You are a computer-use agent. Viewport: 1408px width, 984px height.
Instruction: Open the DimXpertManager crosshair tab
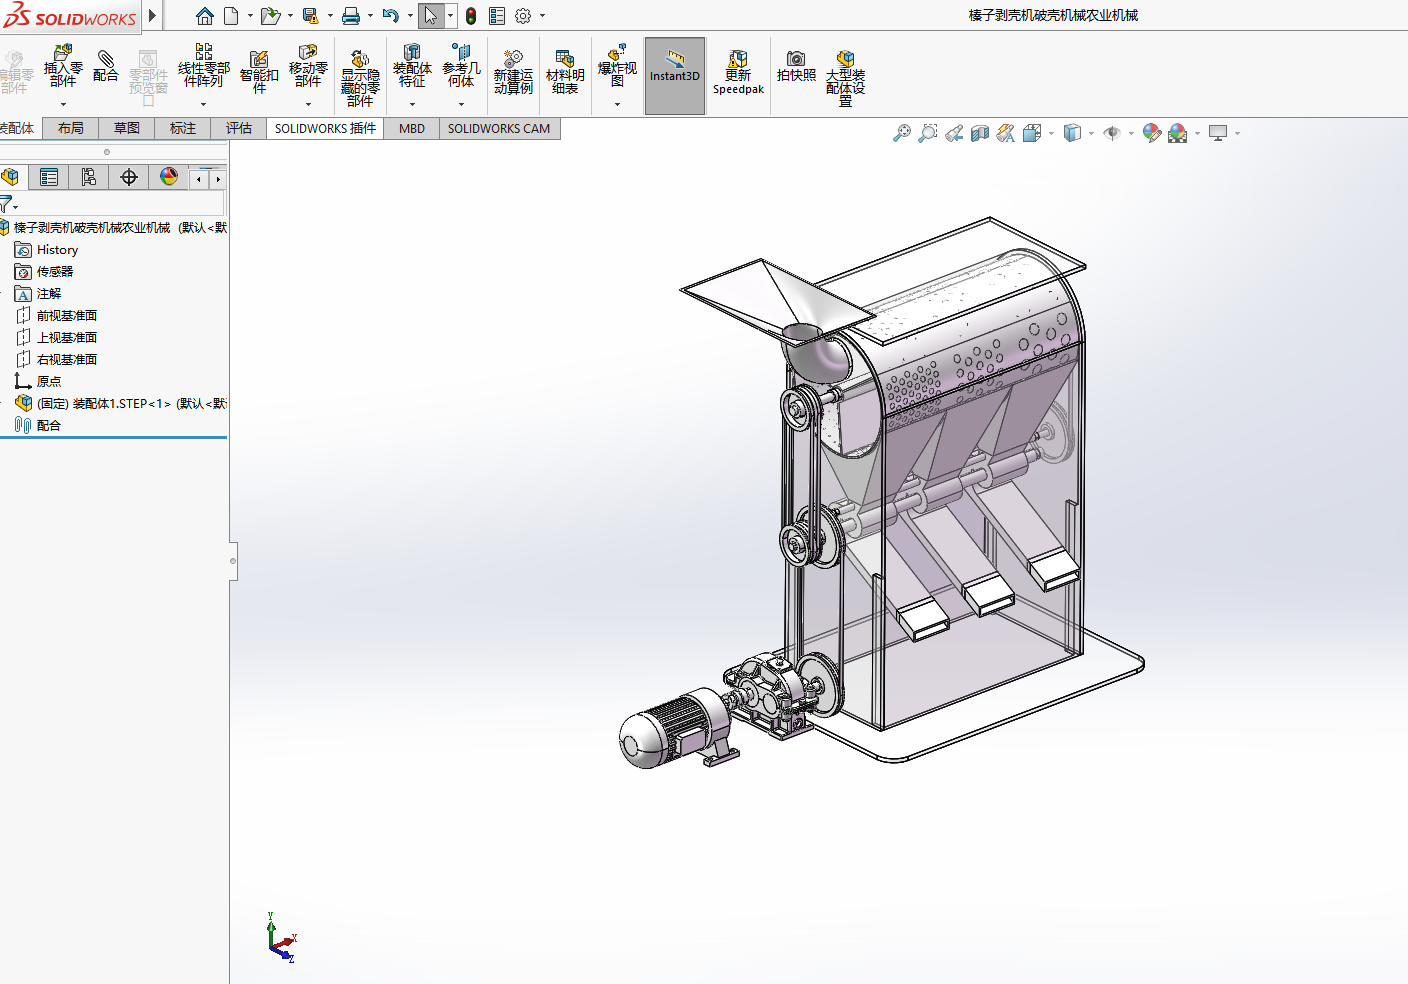pyautogui.click(x=129, y=177)
